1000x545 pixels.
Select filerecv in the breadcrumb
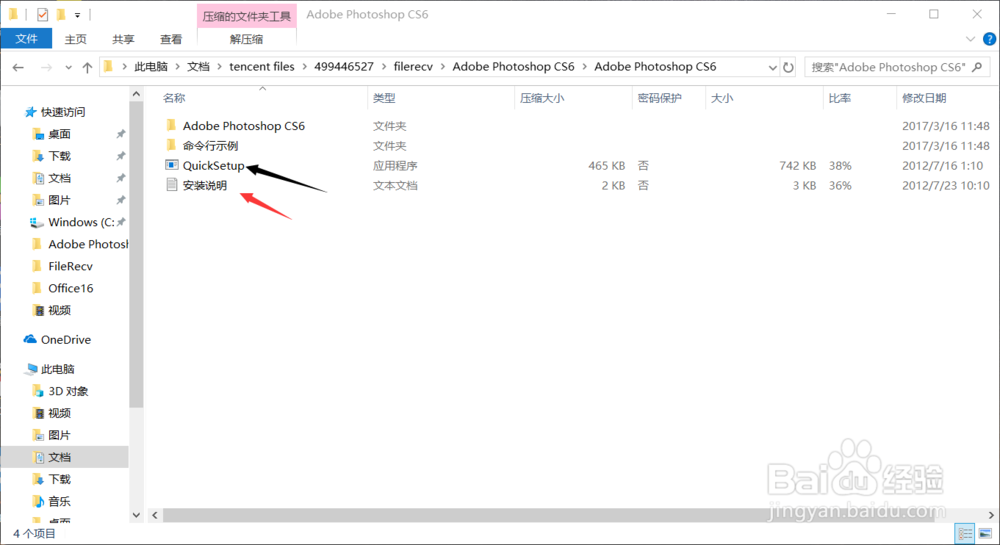click(x=413, y=67)
